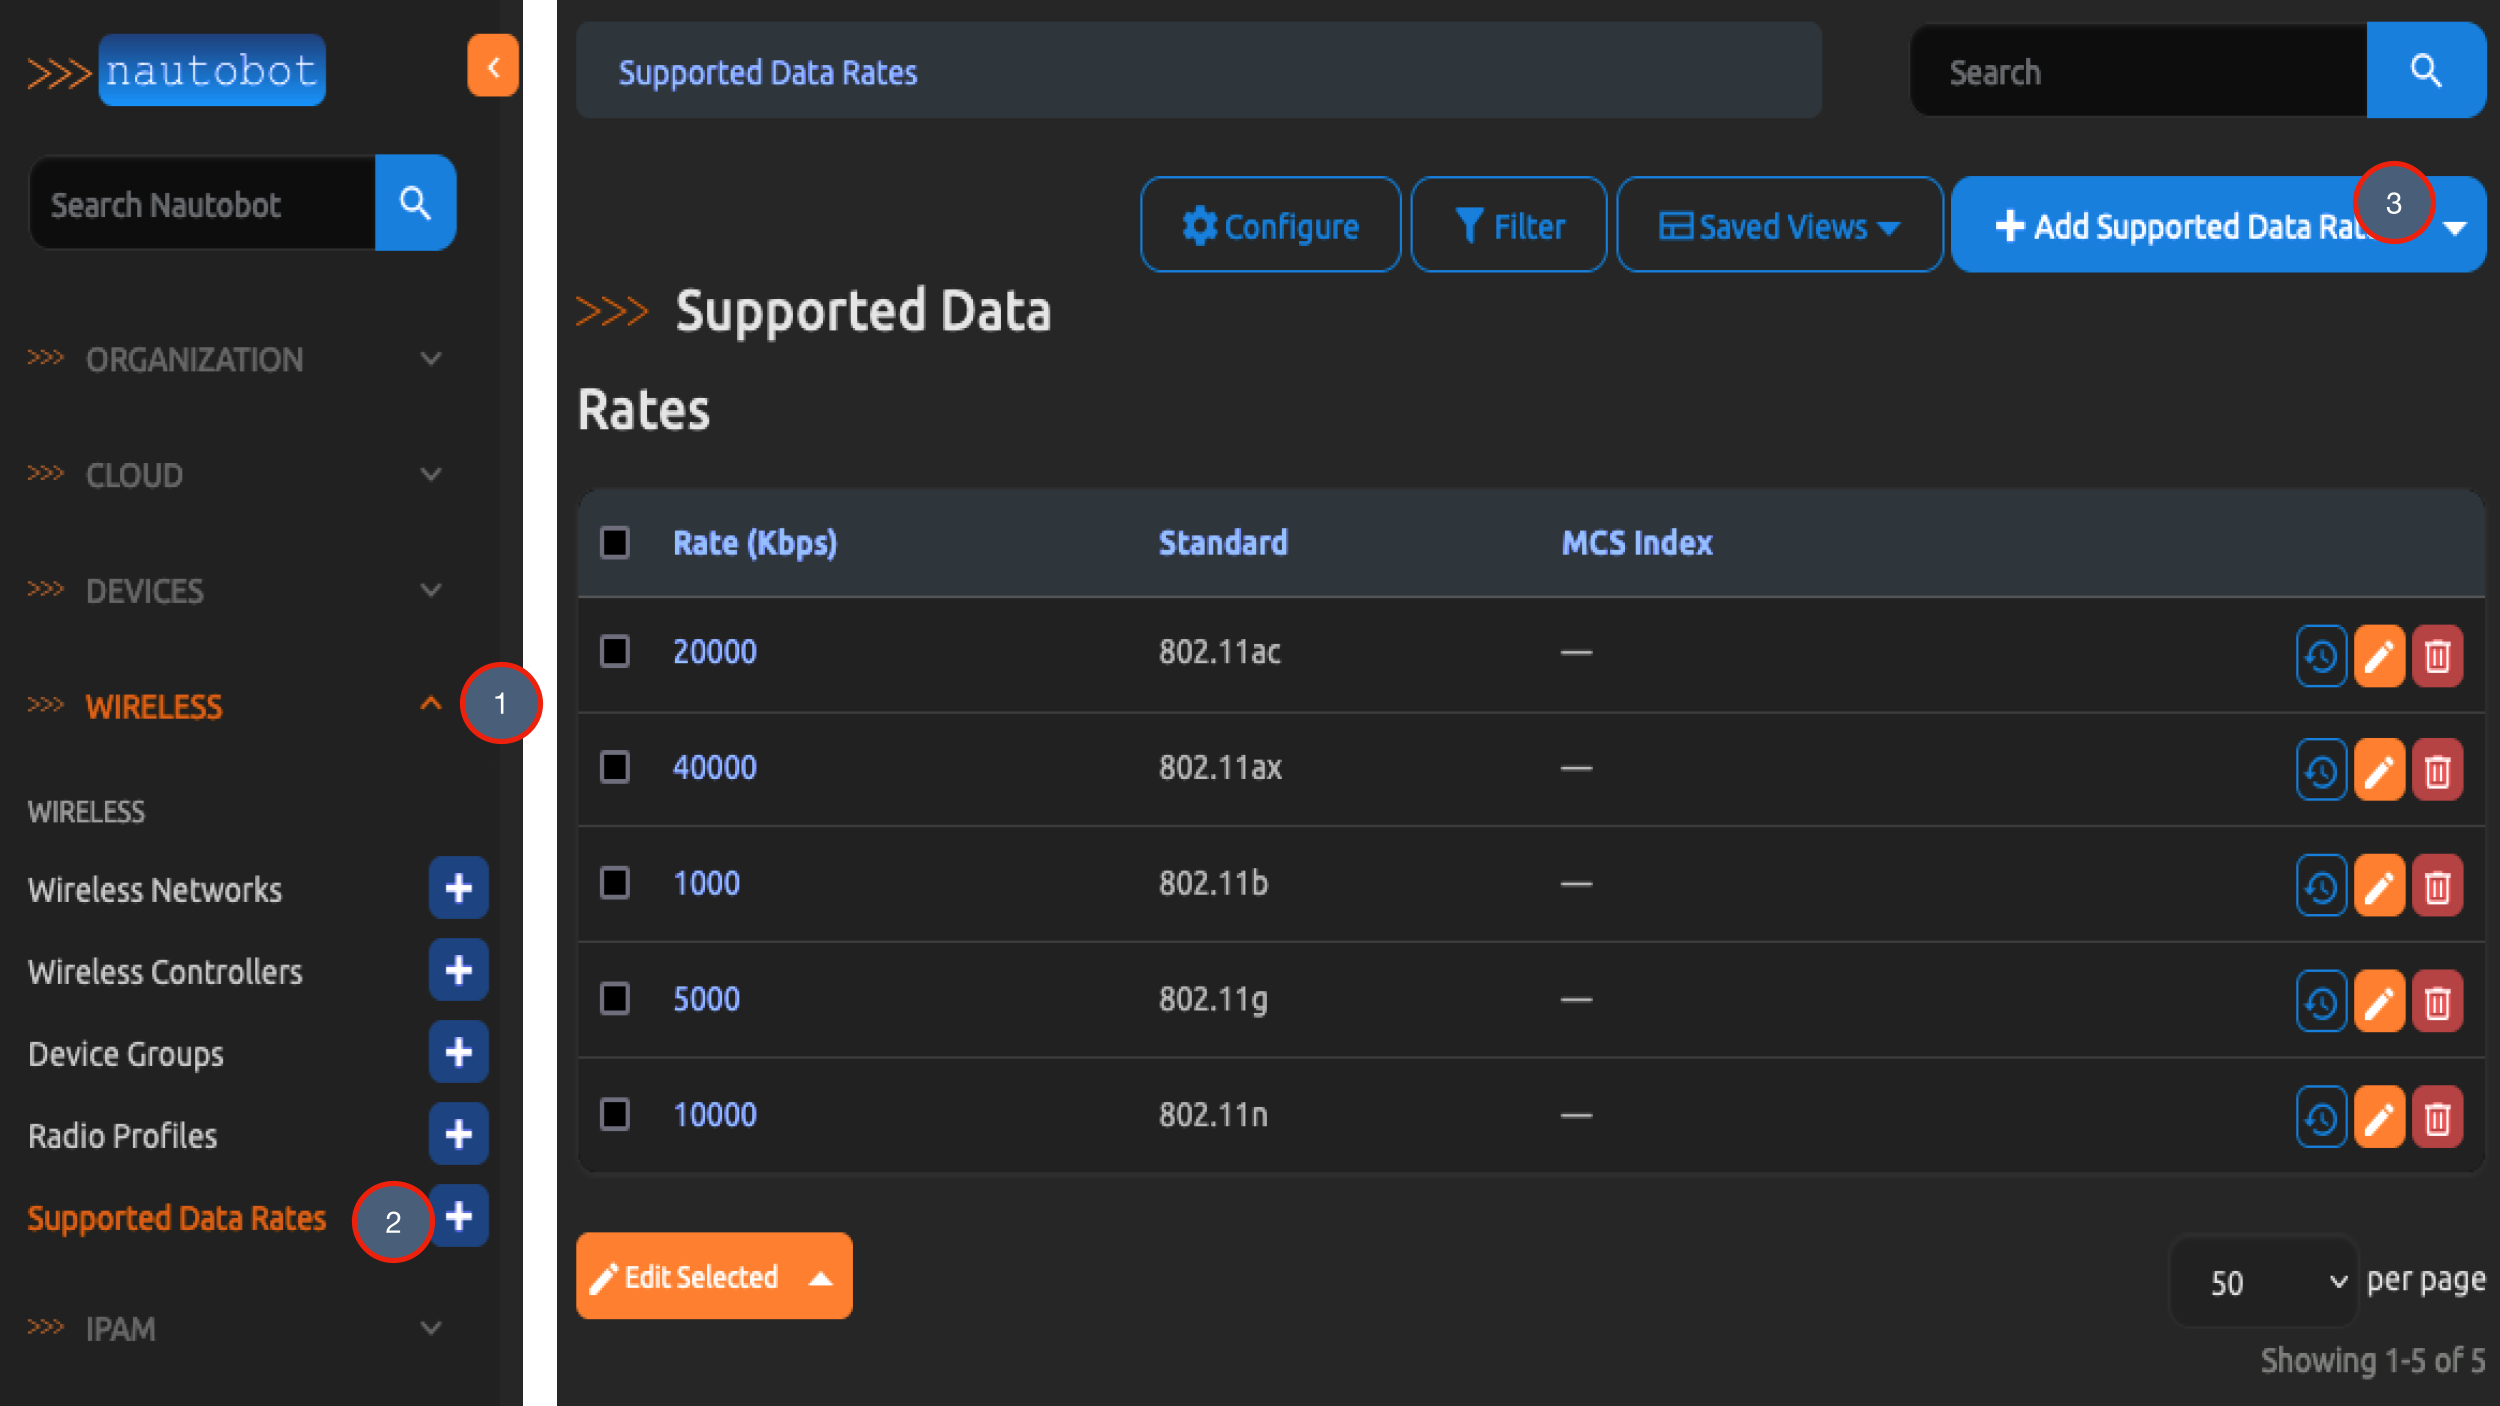Add a Wireless Controller with its plus icon
Viewport: 2500px width, 1406px height.
coord(458,970)
